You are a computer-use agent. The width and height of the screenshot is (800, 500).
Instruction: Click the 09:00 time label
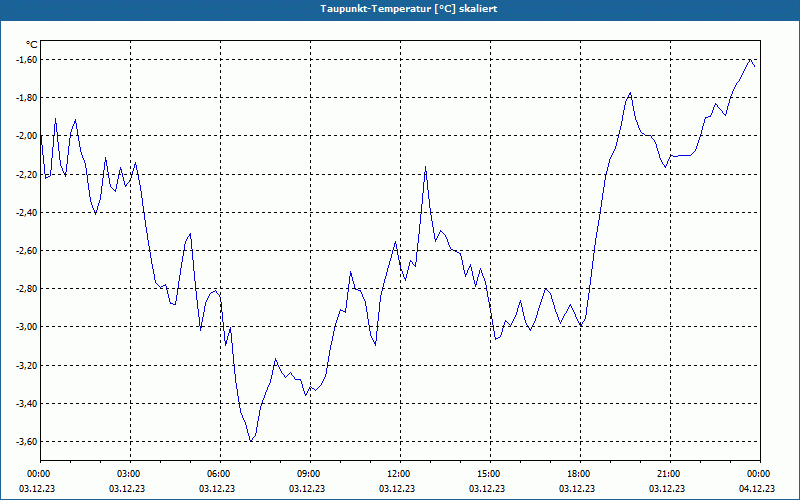click(x=310, y=474)
